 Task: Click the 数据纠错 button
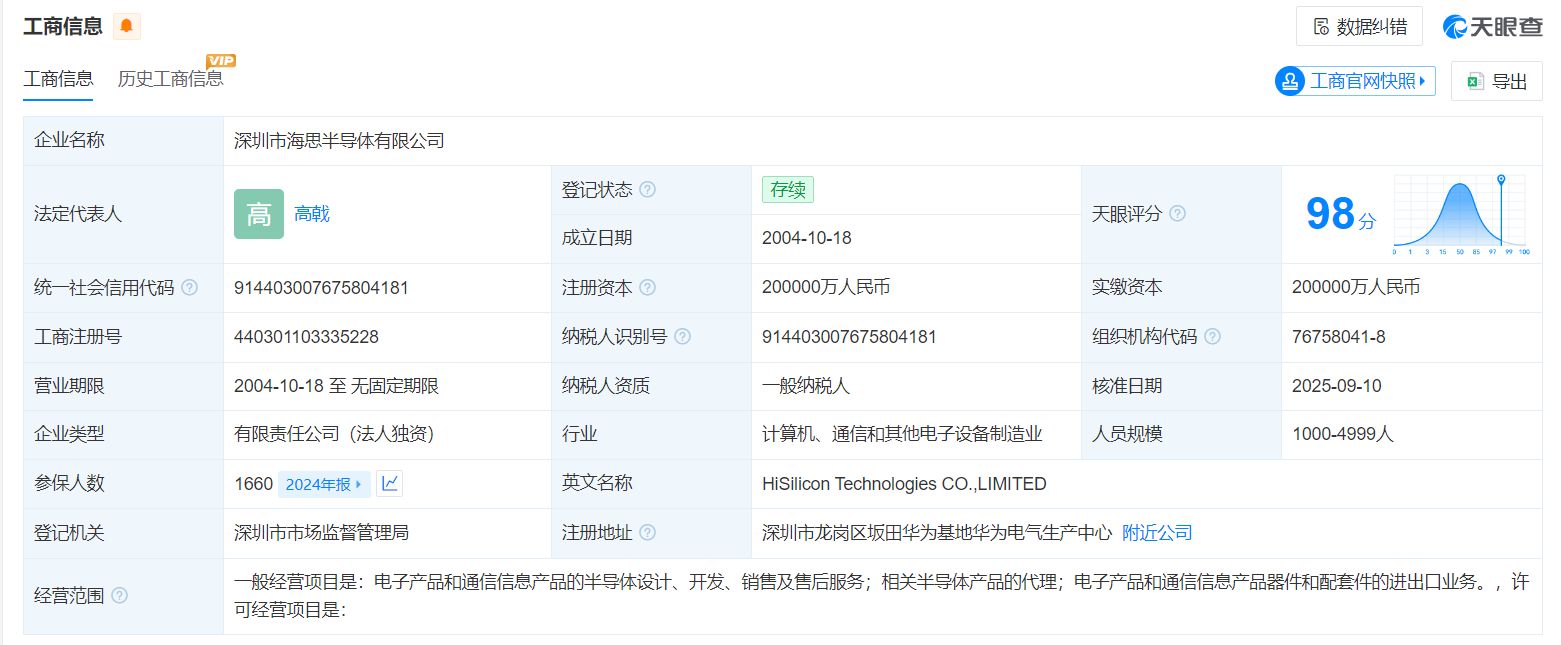(1358, 26)
